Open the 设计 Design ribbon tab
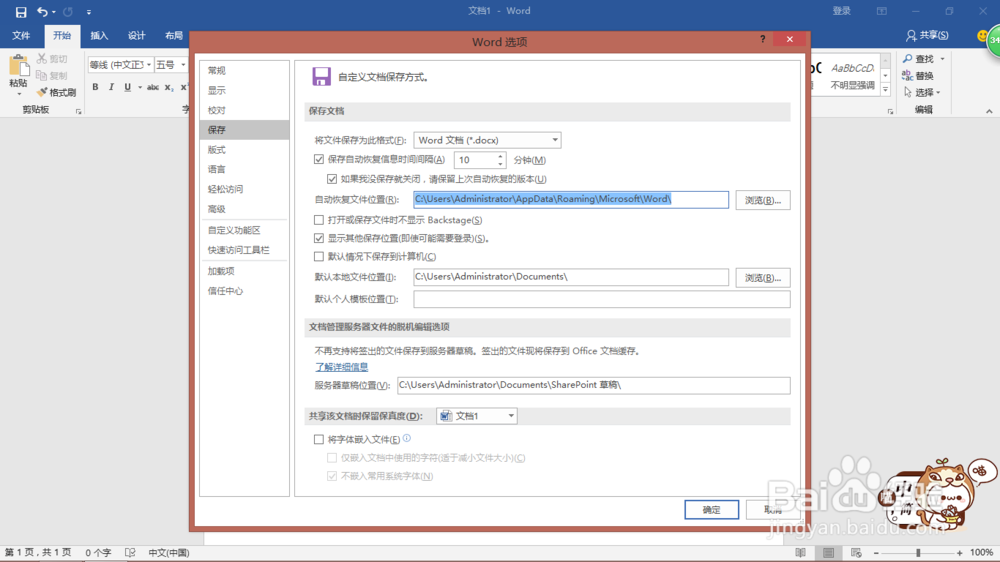The height and width of the screenshot is (562, 1000). tap(136, 36)
